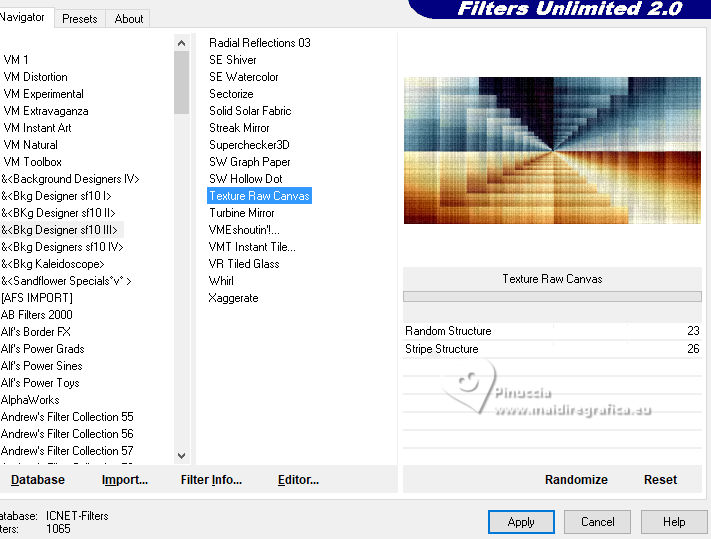Adjust the Random Structure slider

(x=552, y=331)
